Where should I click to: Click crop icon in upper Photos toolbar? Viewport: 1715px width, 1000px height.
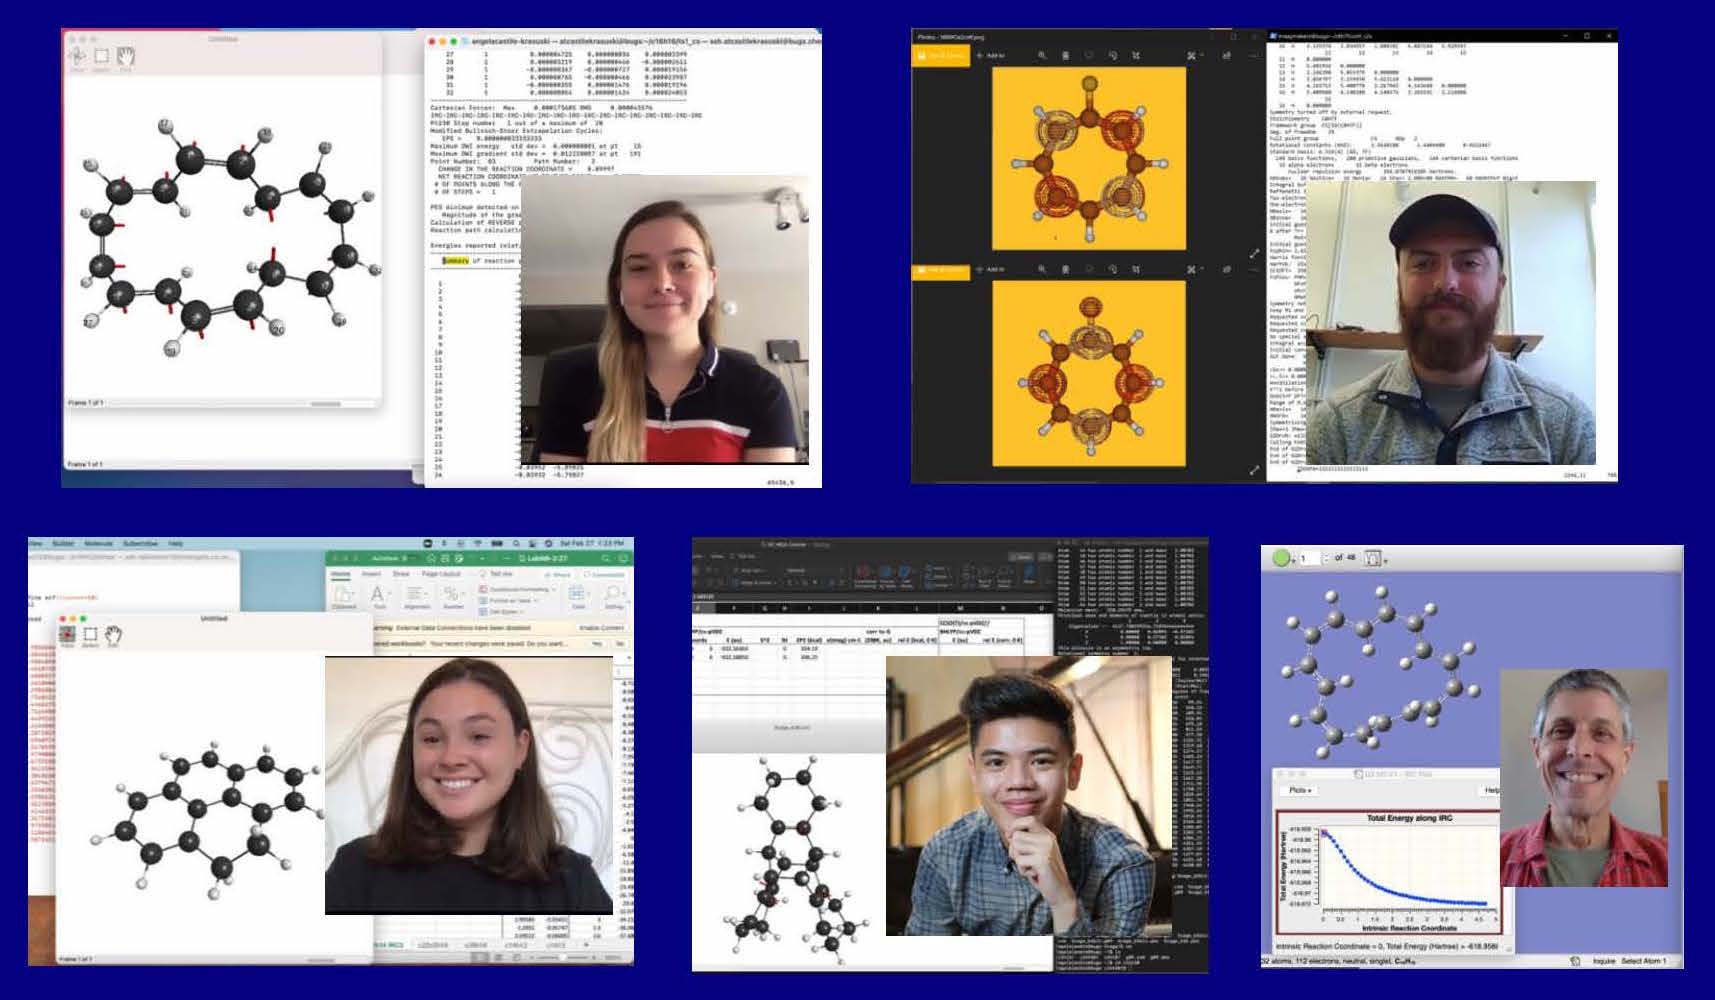click(1136, 55)
